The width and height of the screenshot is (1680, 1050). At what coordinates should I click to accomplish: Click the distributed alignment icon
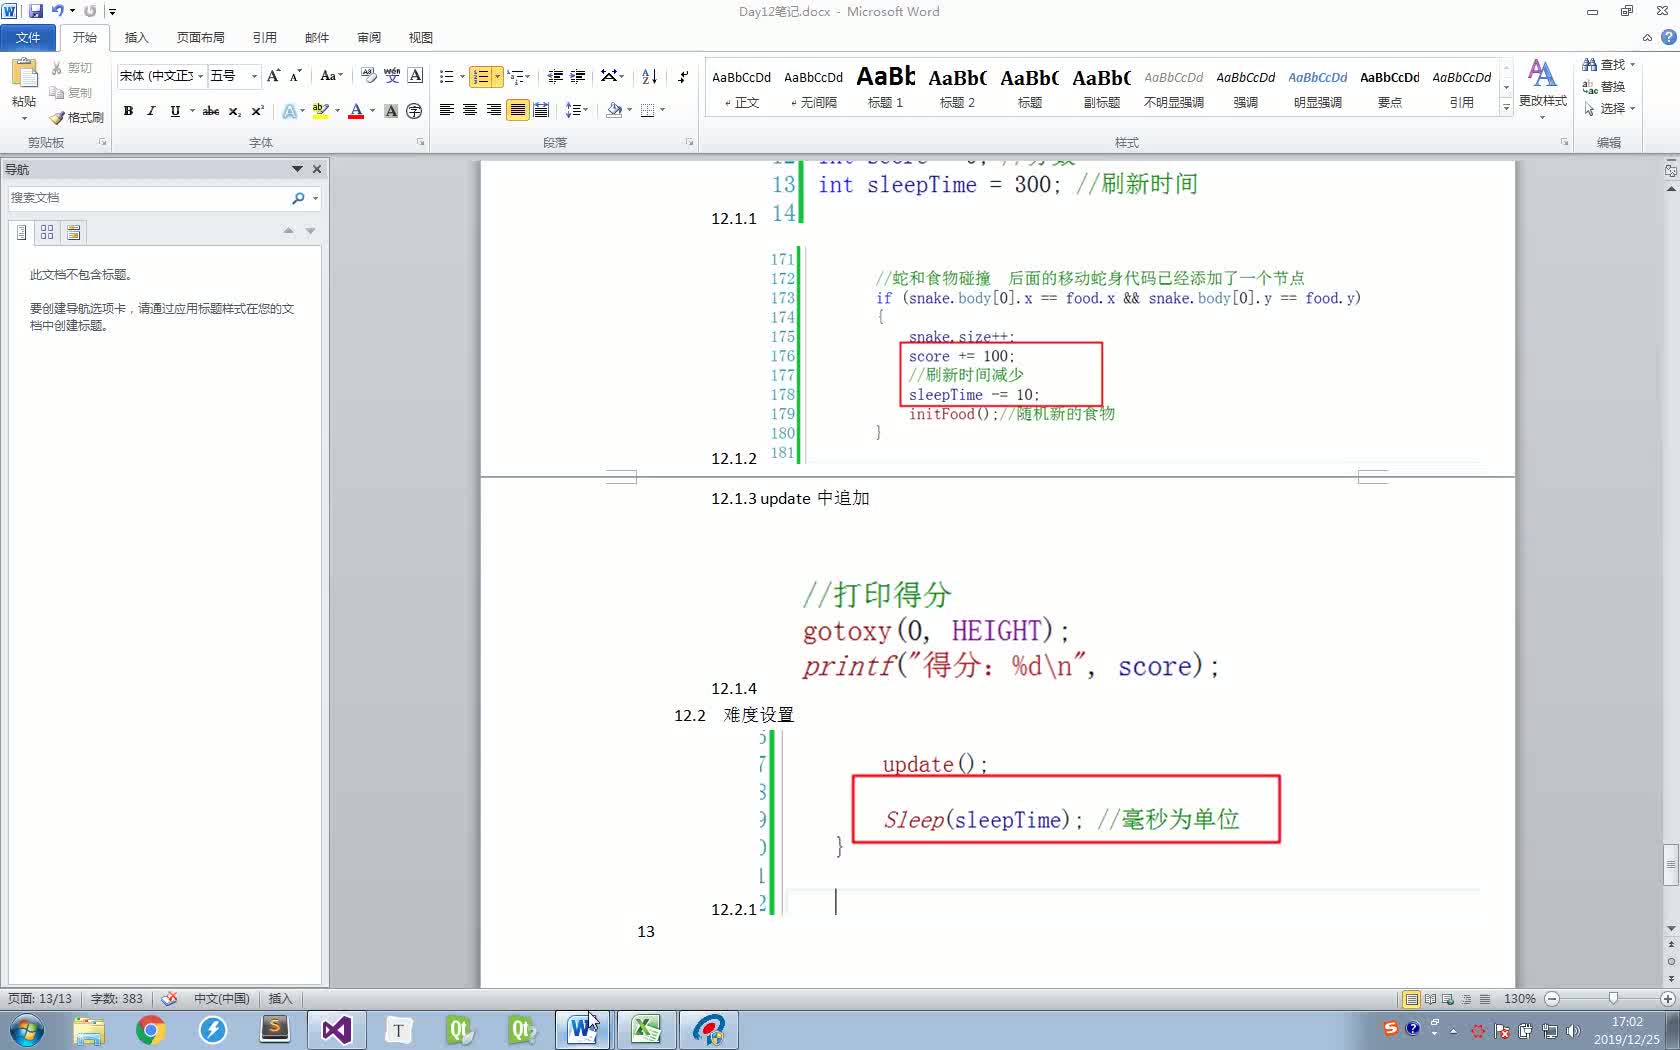pos(541,110)
